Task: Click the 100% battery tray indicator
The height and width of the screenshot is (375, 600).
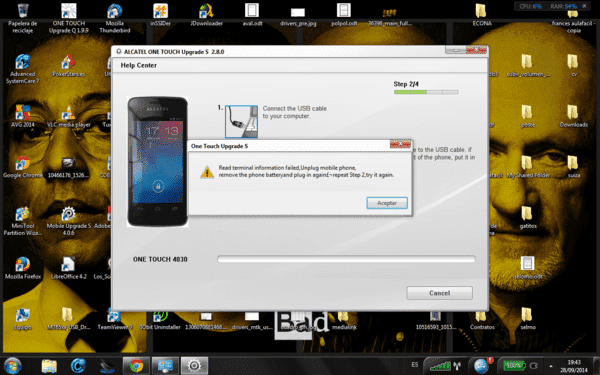Action: click(x=513, y=365)
